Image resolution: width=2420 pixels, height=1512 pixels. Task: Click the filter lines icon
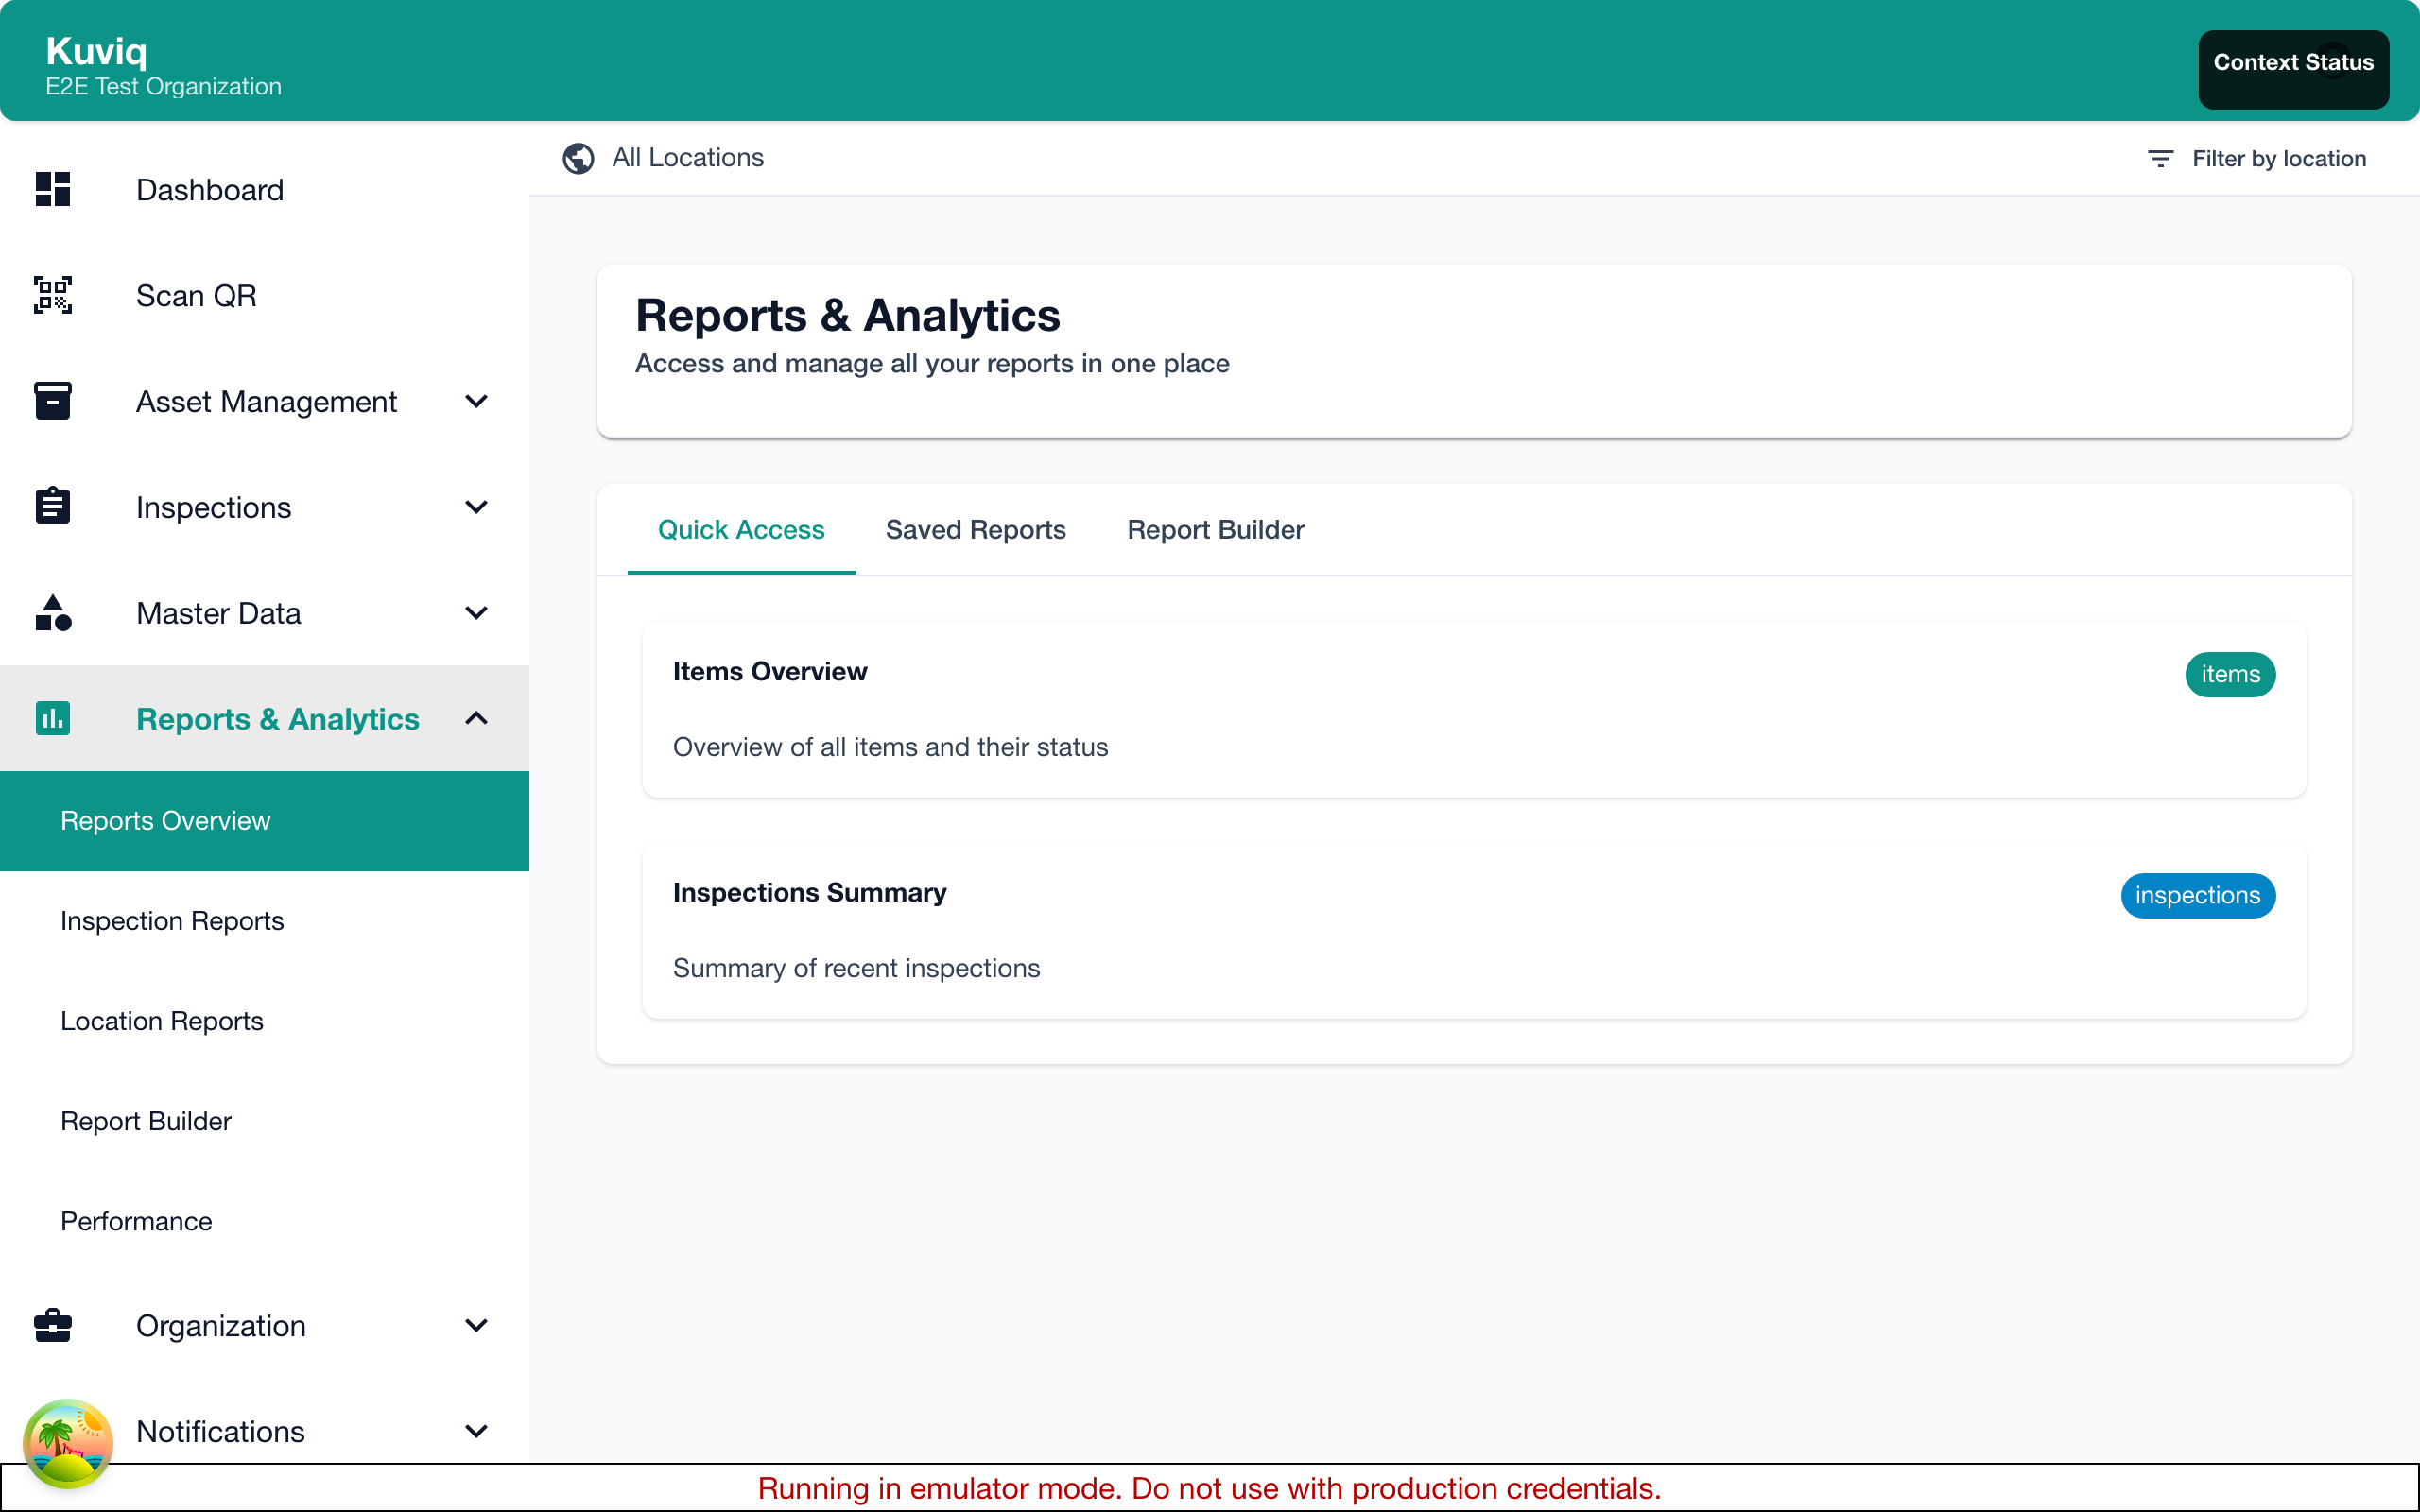point(2160,158)
